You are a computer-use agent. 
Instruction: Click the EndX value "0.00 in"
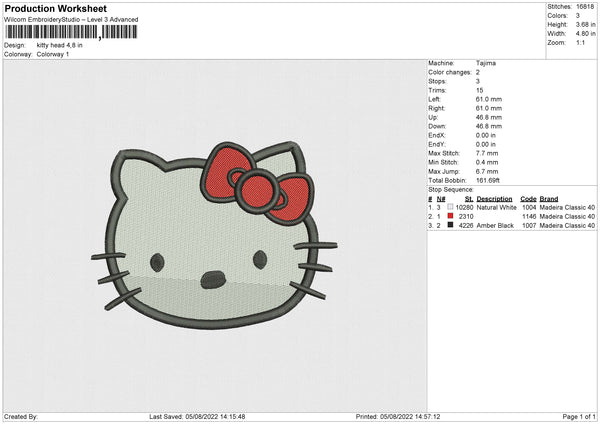point(486,135)
